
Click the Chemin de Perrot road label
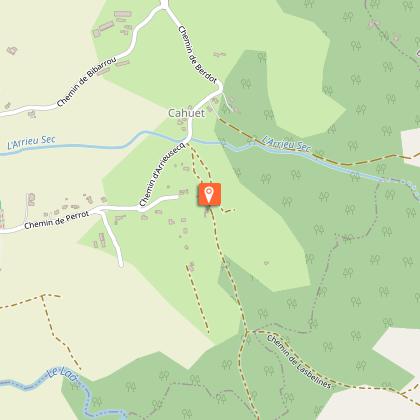[x=57, y=220]
